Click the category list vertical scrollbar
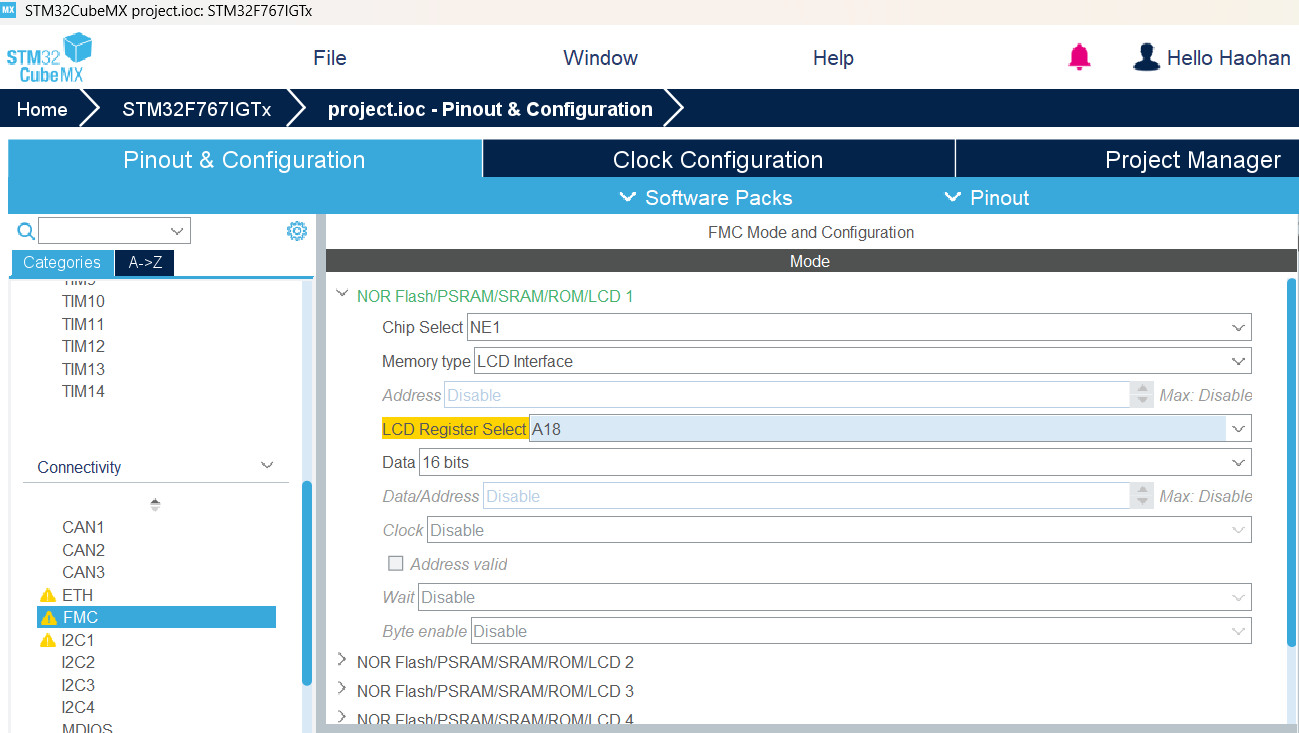Image resolution: width=1299 pixels, height=733 pixels. click(x=307, y=582)
